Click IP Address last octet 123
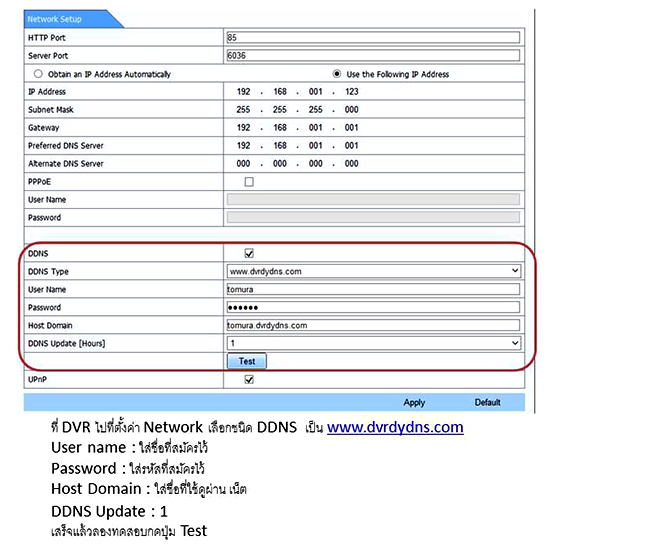The image size is (655, 544). (x=352, y=92)
